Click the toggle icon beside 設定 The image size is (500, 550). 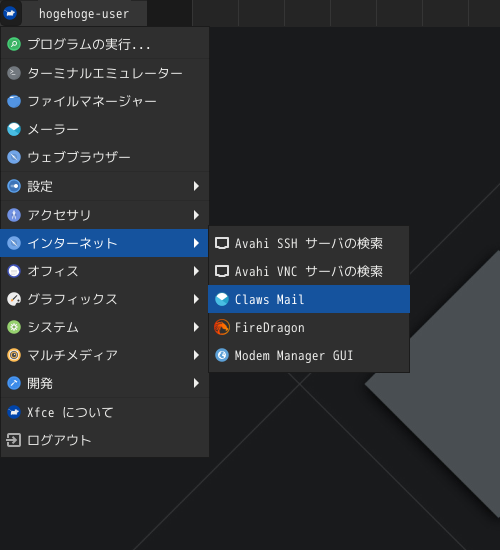(x=14, y=186)
